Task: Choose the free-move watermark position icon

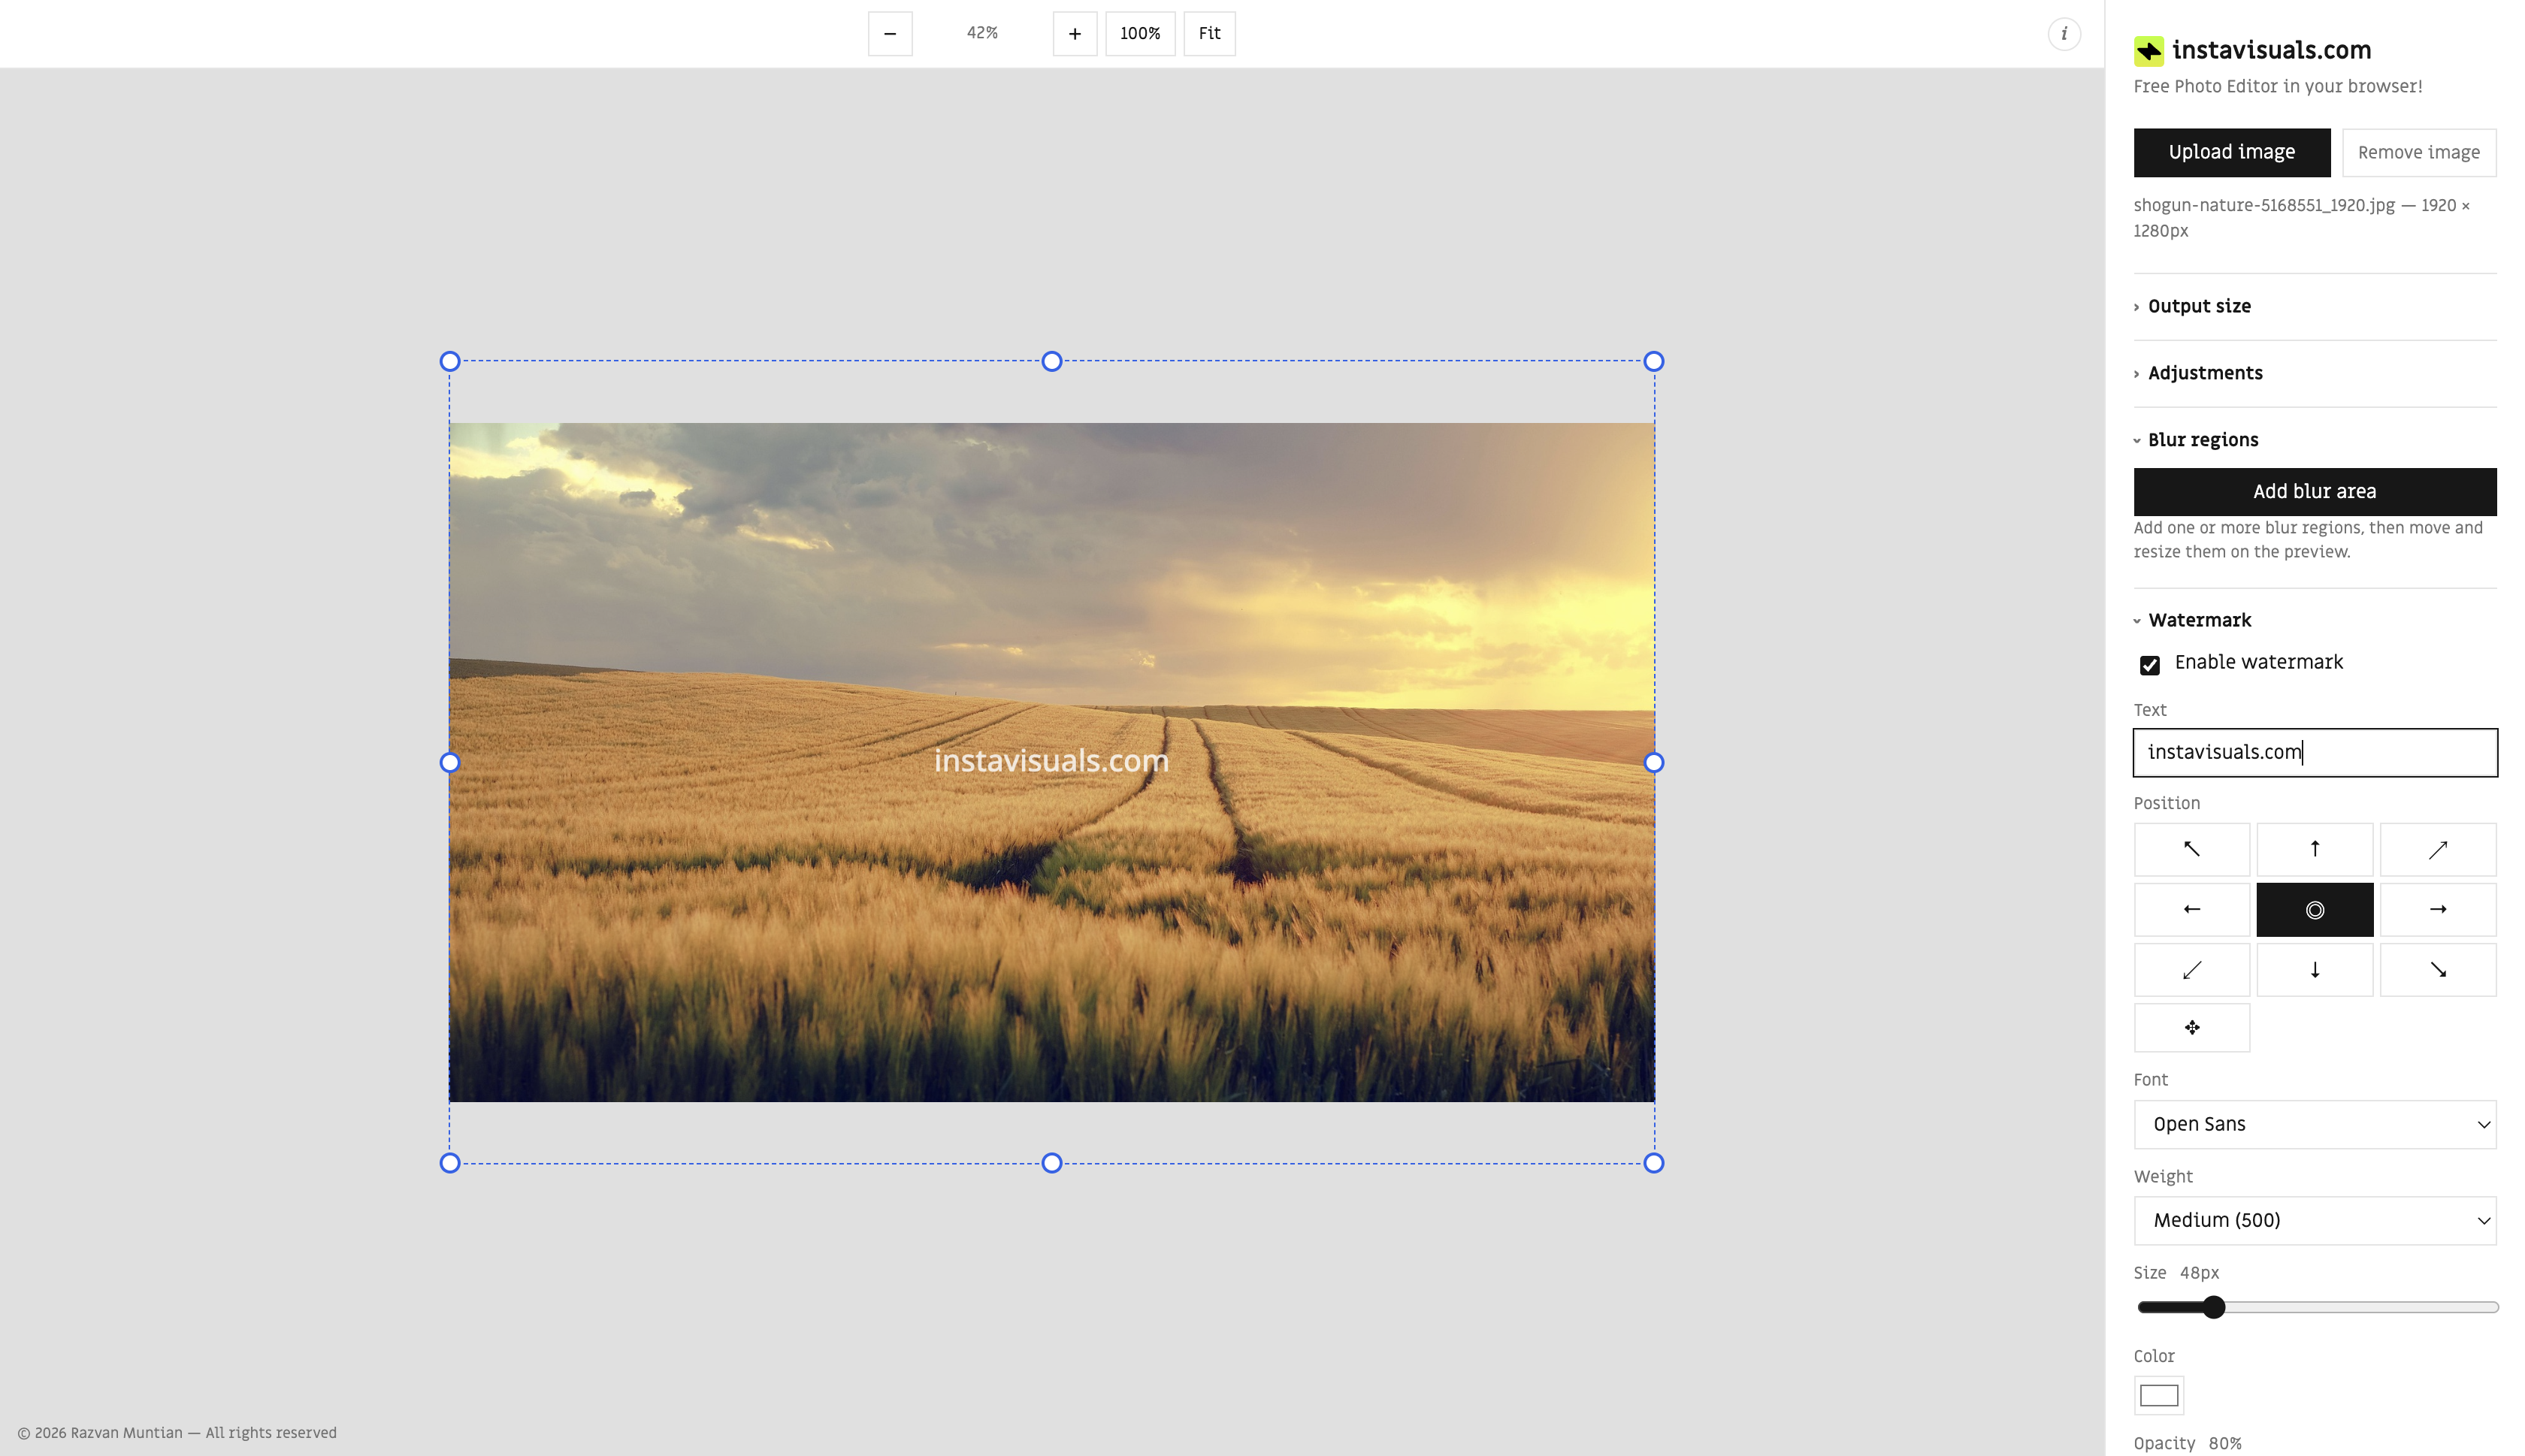Action: 2191,1028
